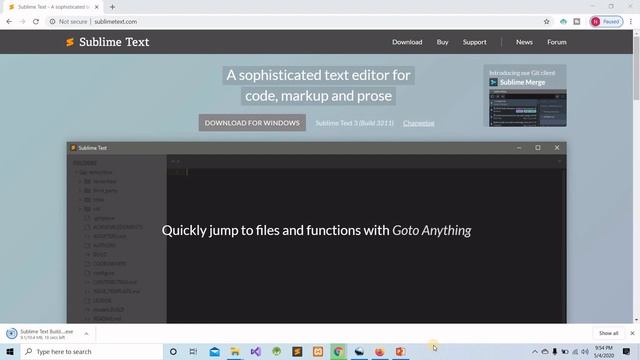This screenshot has width=640, height=360.
Task: Open Visual Studio on the taskbar
Action: tap(256, 351)
